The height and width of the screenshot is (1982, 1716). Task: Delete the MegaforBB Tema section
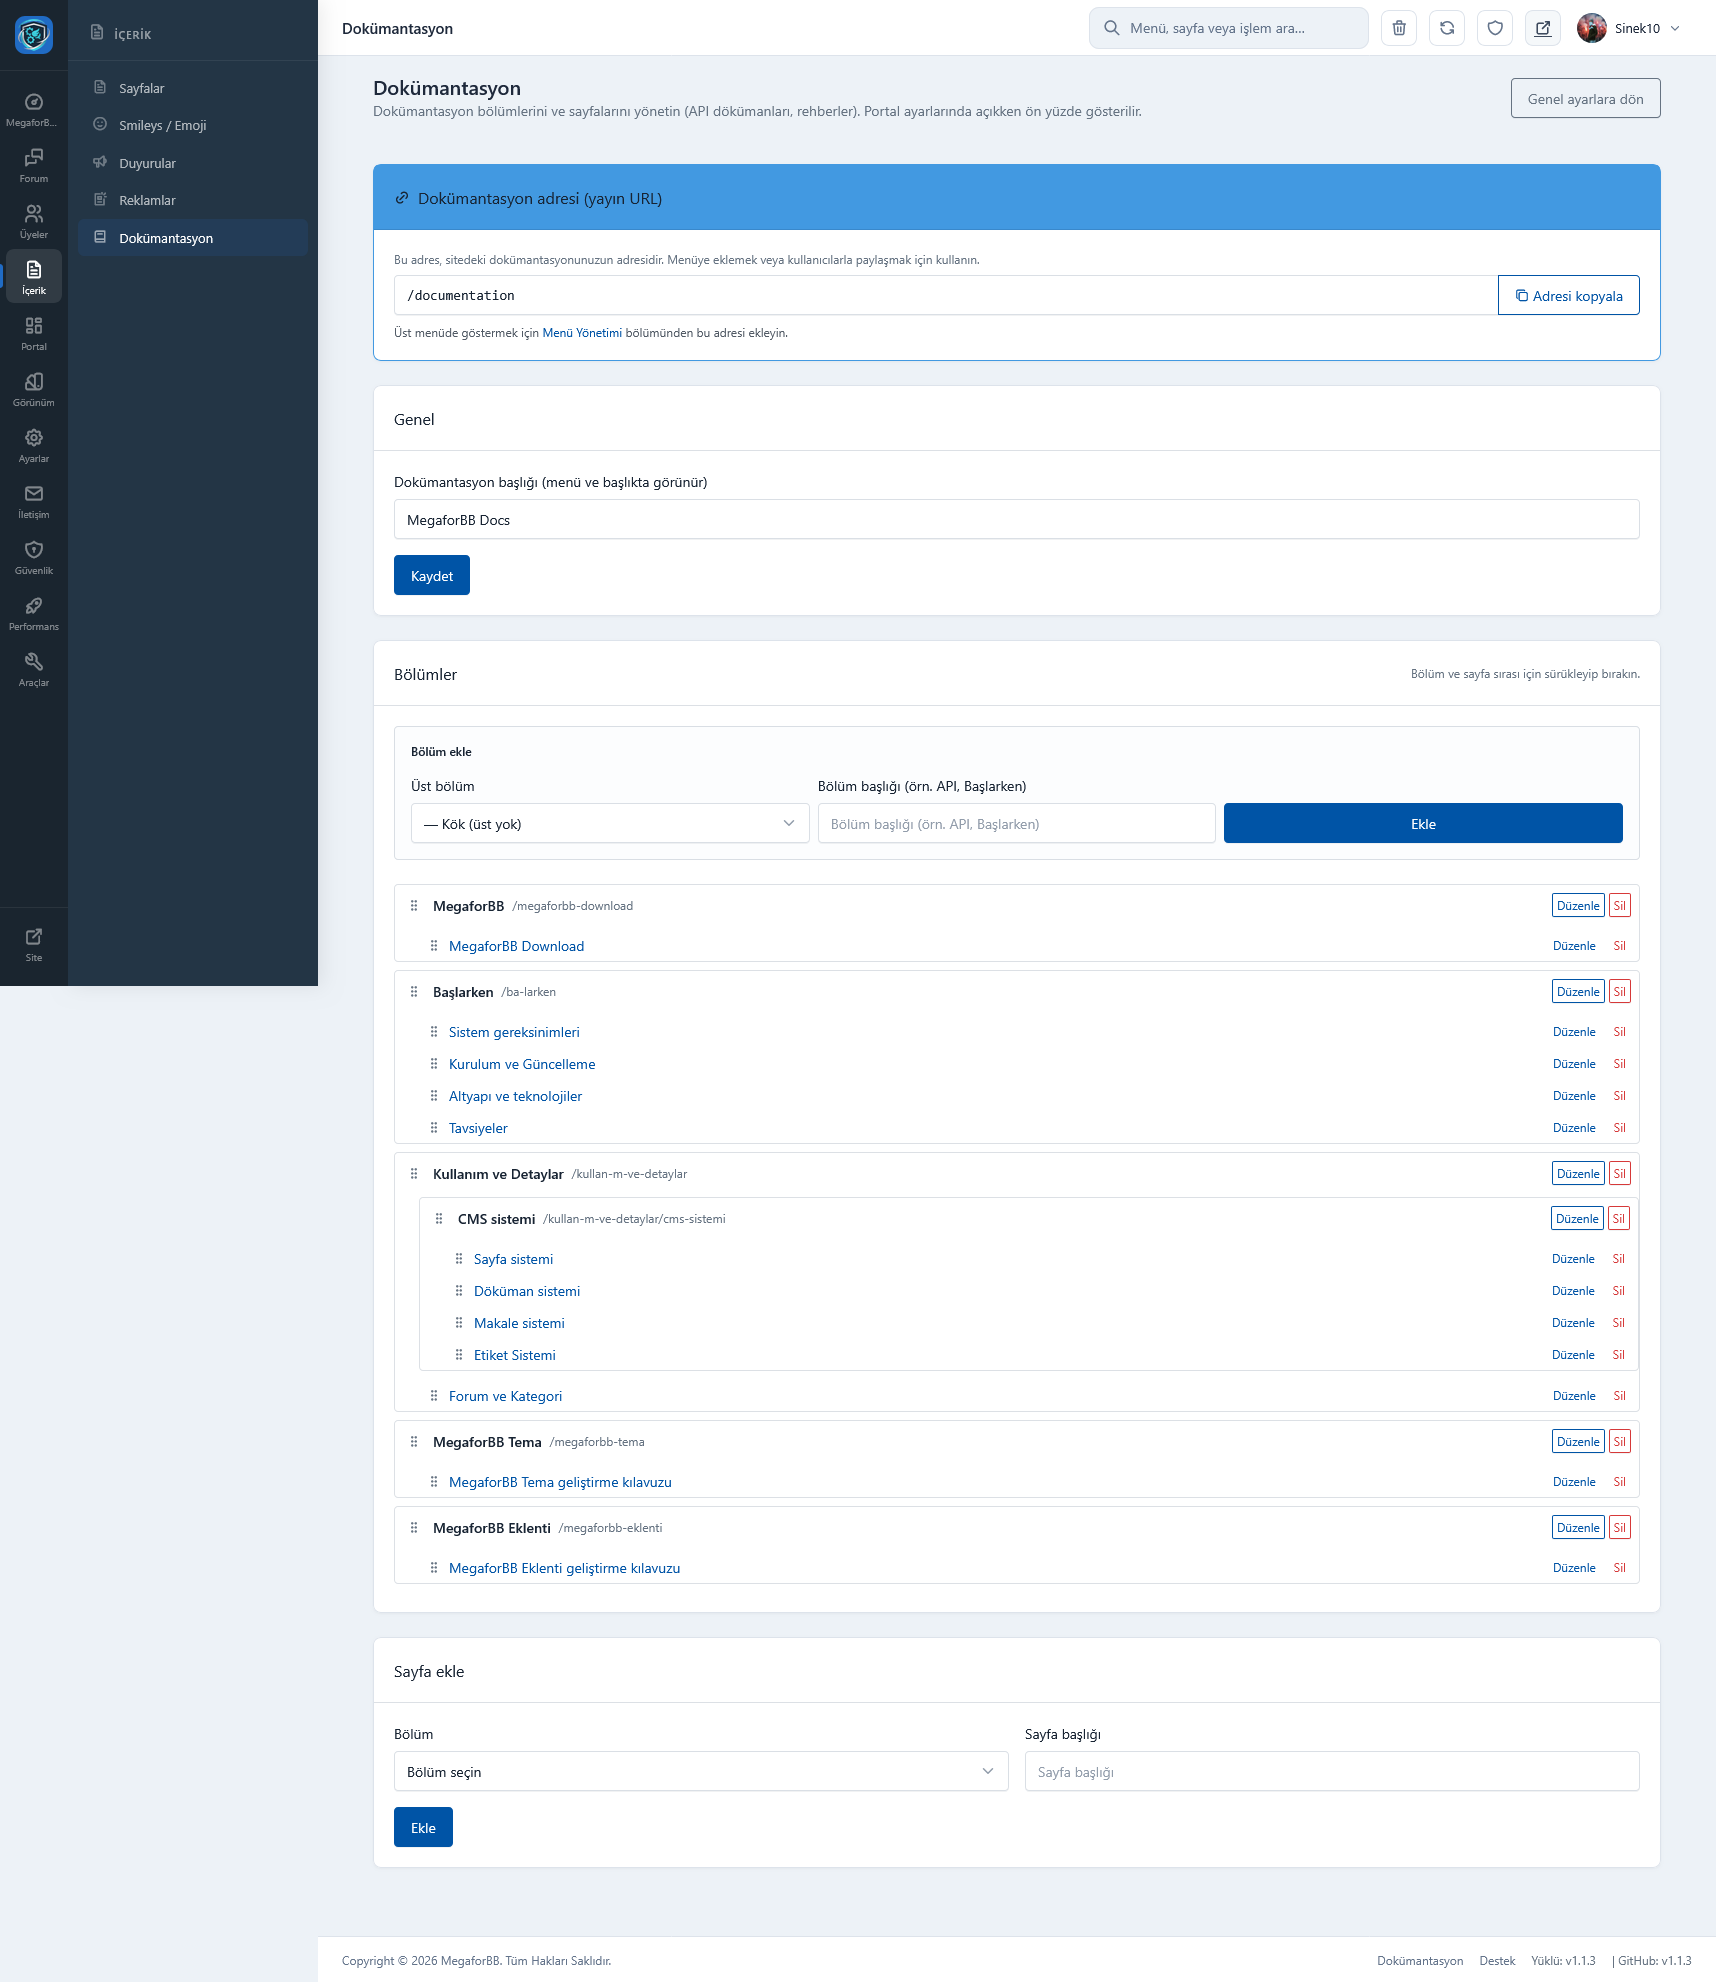point(1619,1442)
